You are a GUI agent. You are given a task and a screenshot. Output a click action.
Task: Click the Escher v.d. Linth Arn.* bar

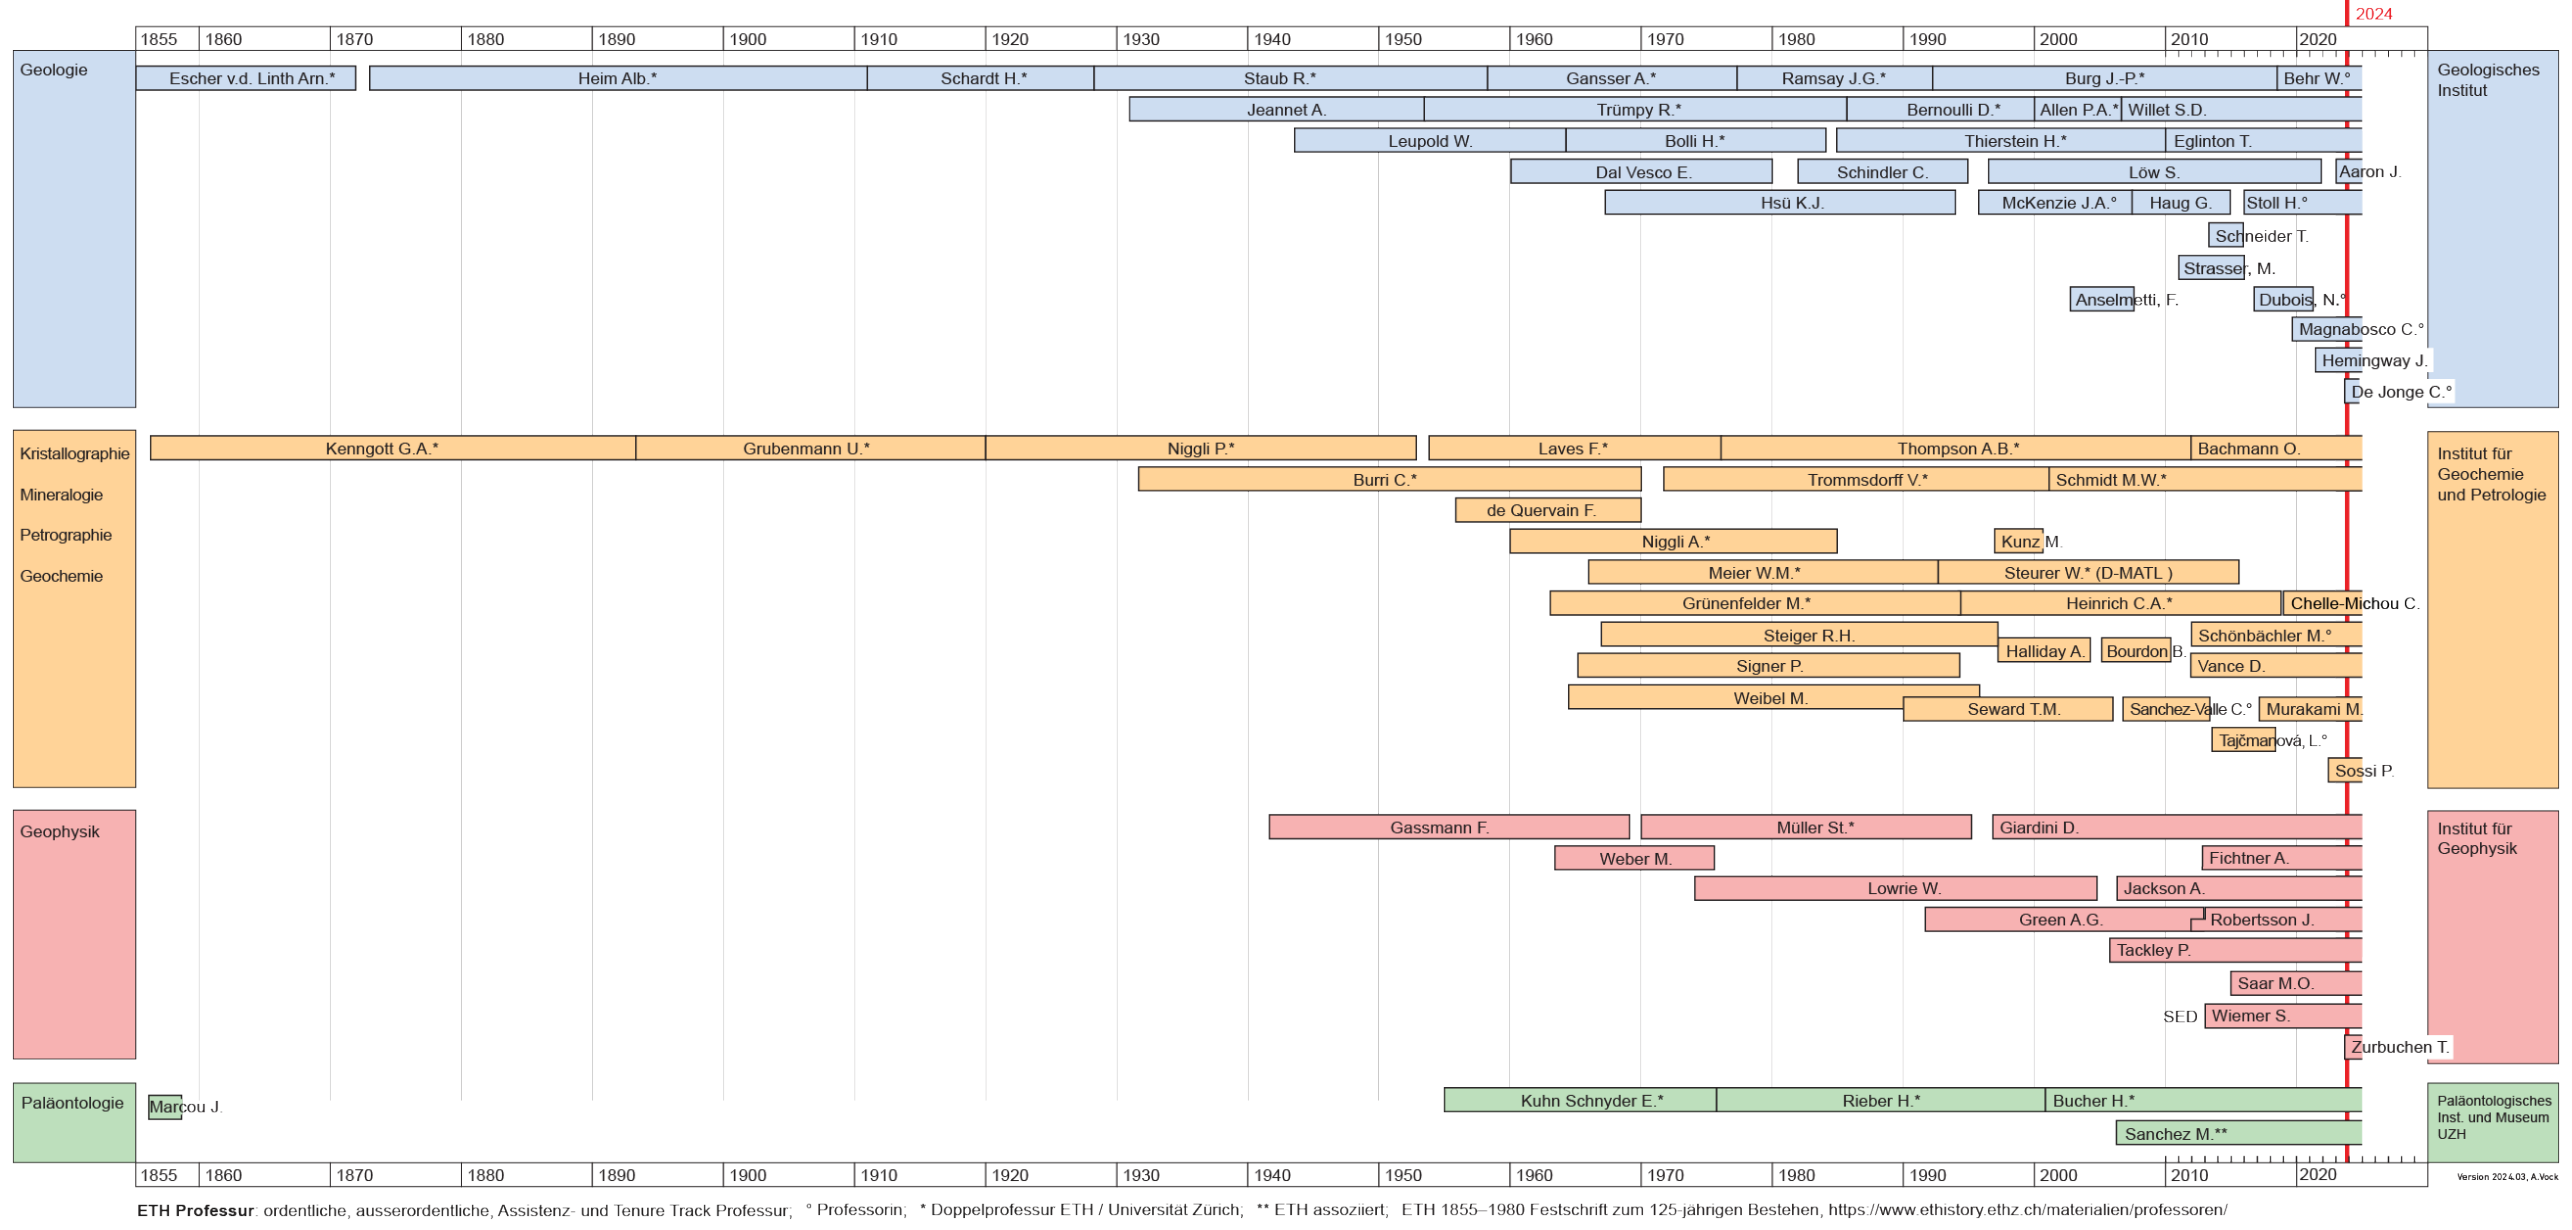[245, 78]
